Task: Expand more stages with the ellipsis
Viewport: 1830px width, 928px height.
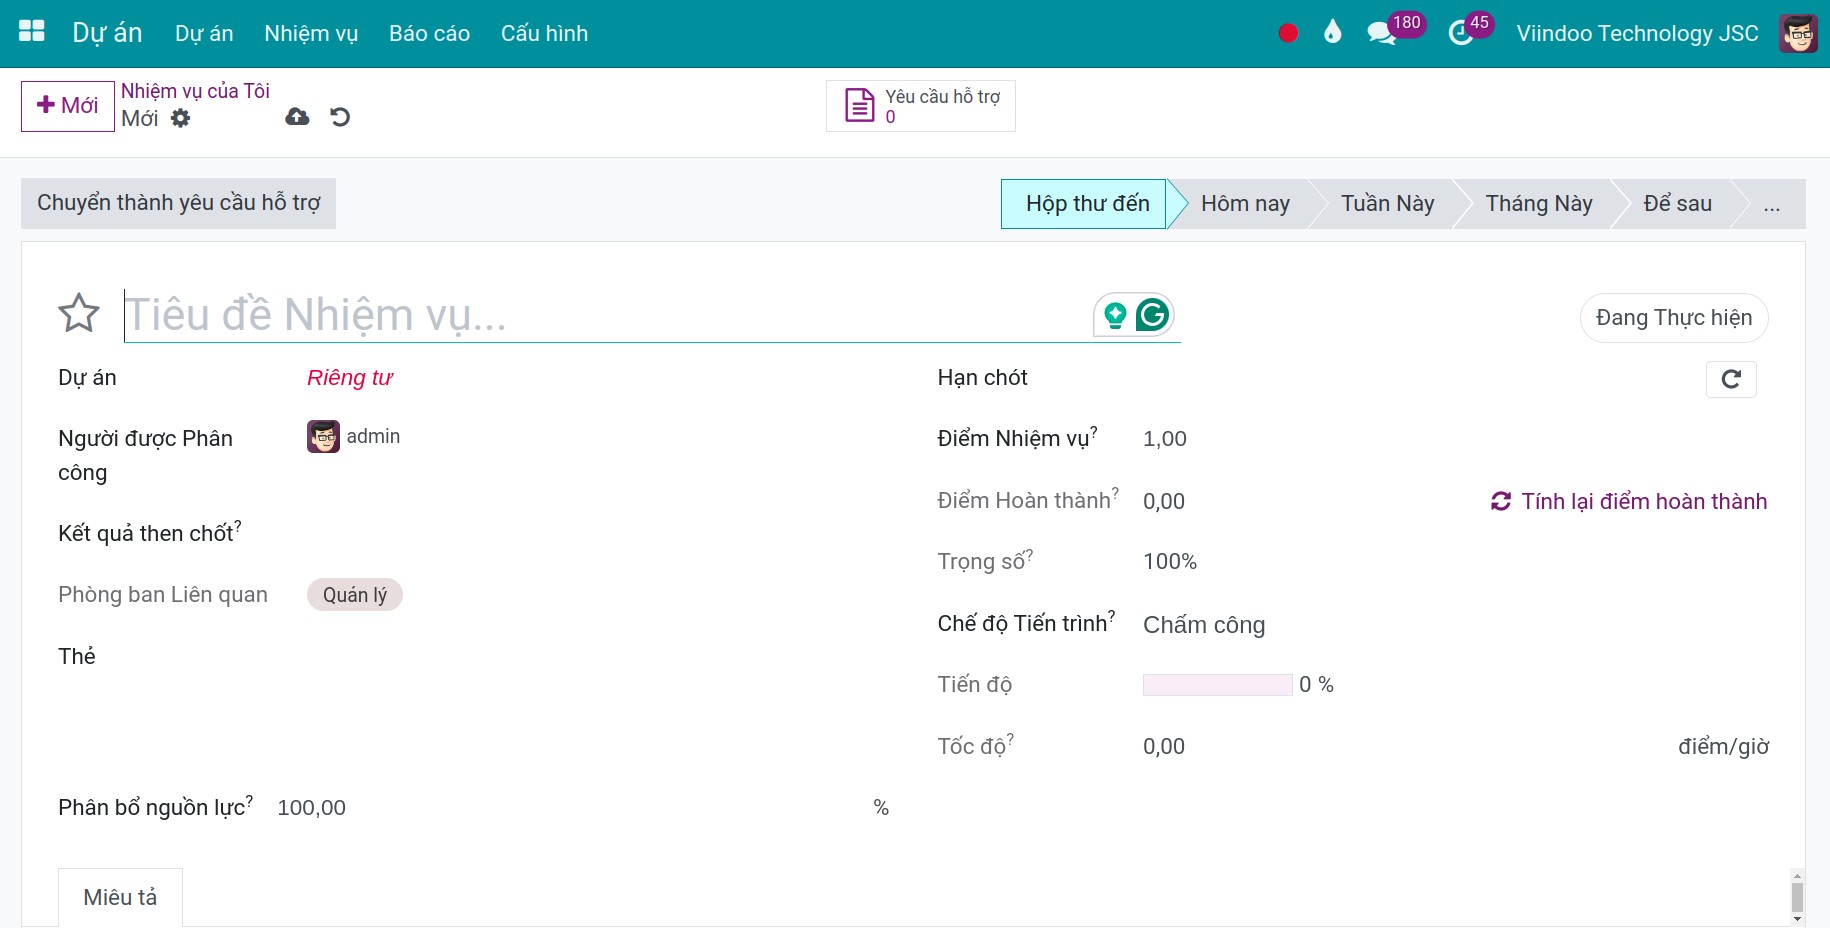Action: 1772,204
